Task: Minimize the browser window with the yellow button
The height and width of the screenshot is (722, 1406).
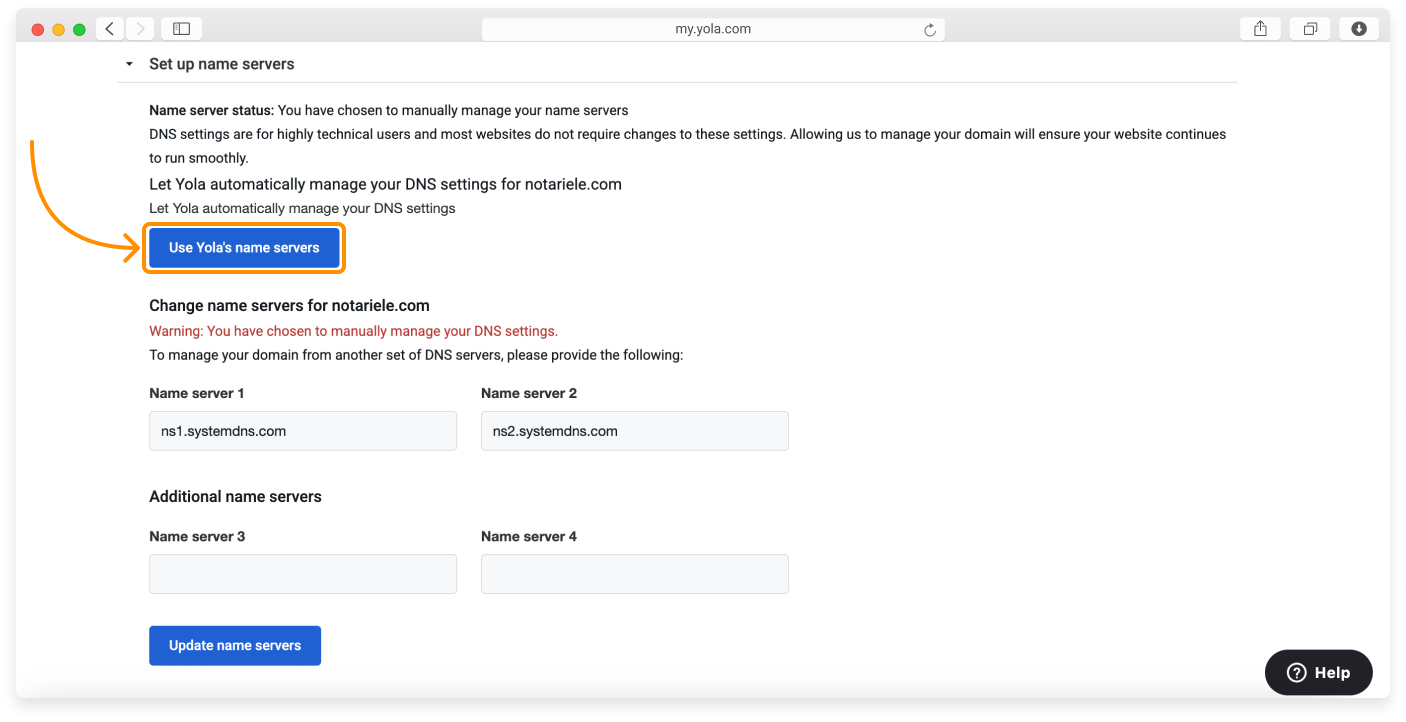Action: coord(59,30)
